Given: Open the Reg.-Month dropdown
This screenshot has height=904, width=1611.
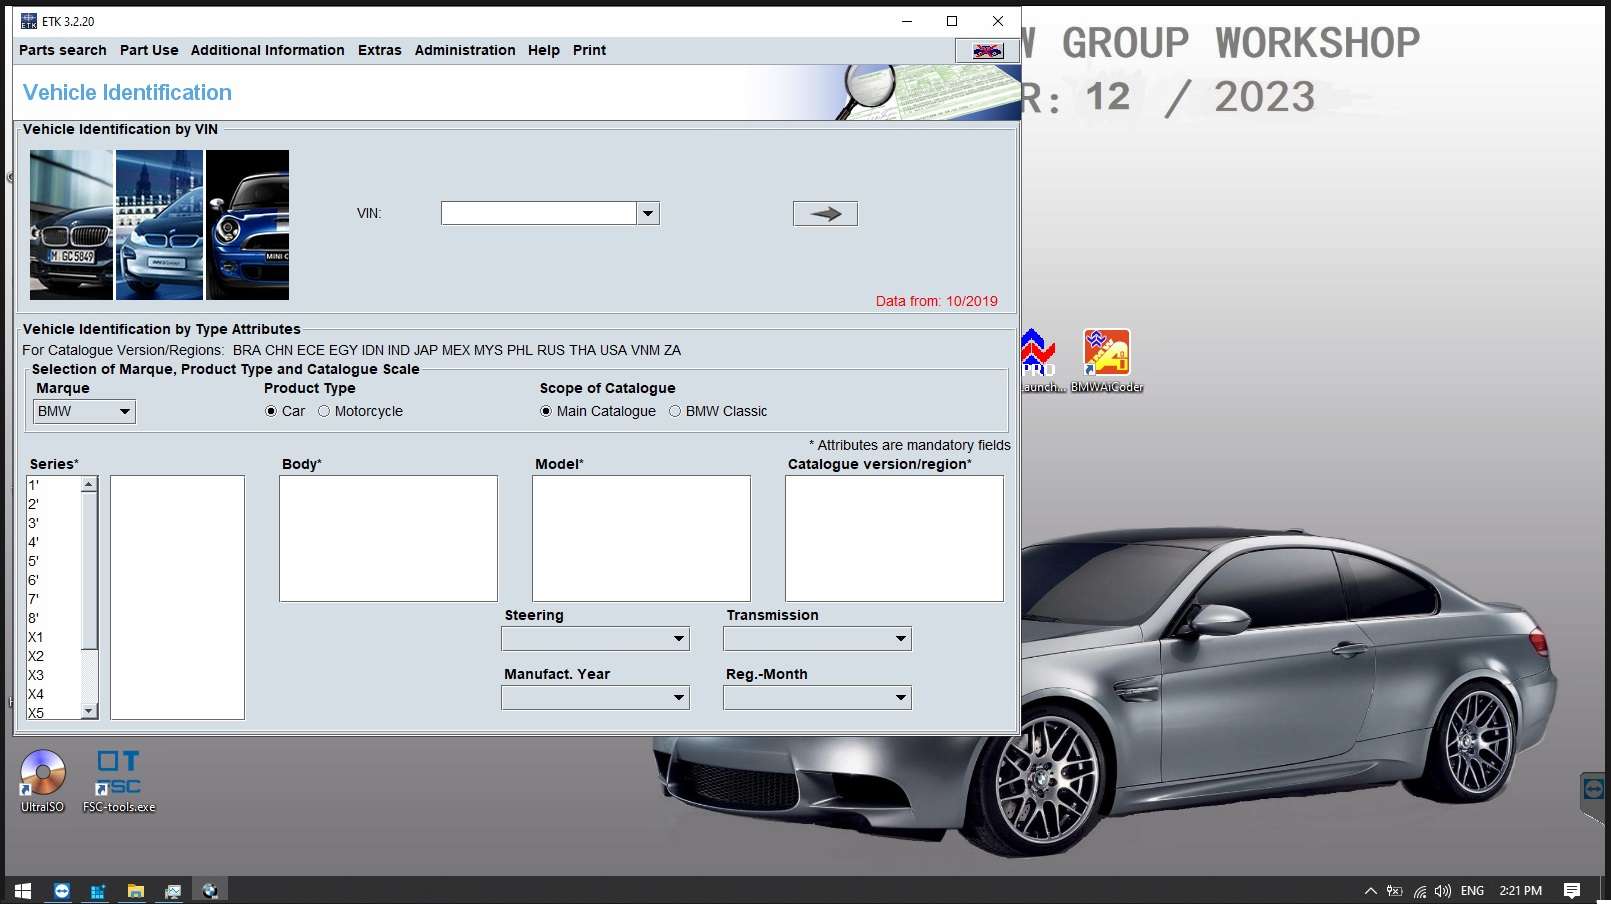Looking at the screenshot, I should [817, 697].
